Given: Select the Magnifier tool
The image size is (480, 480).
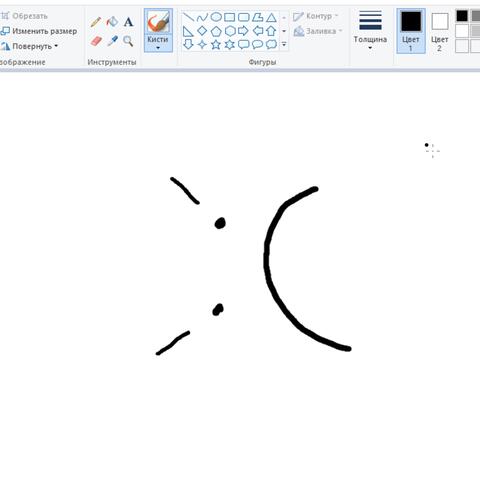Looking at the screenshot, I should point(128,41).
